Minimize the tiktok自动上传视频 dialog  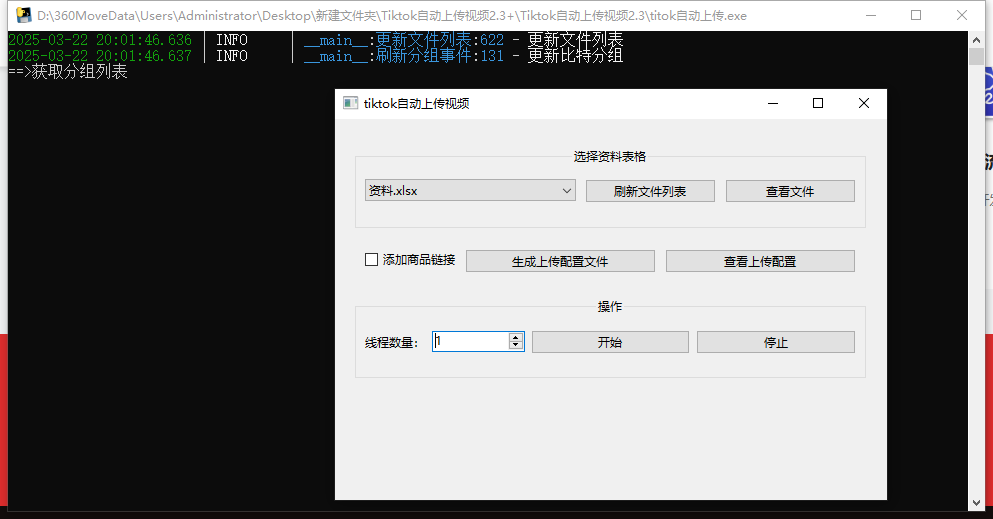[x=772, y=103]
